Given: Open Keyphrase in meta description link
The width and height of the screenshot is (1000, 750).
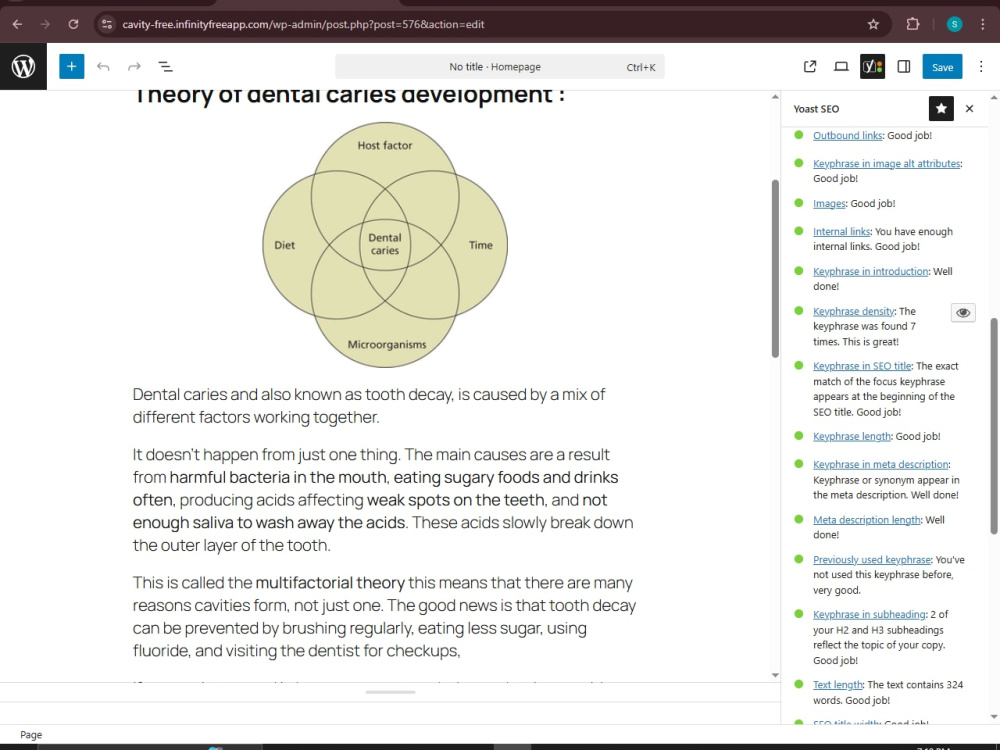Looking at the screenshot, I should pyautogui.click(x=880, y=464).
